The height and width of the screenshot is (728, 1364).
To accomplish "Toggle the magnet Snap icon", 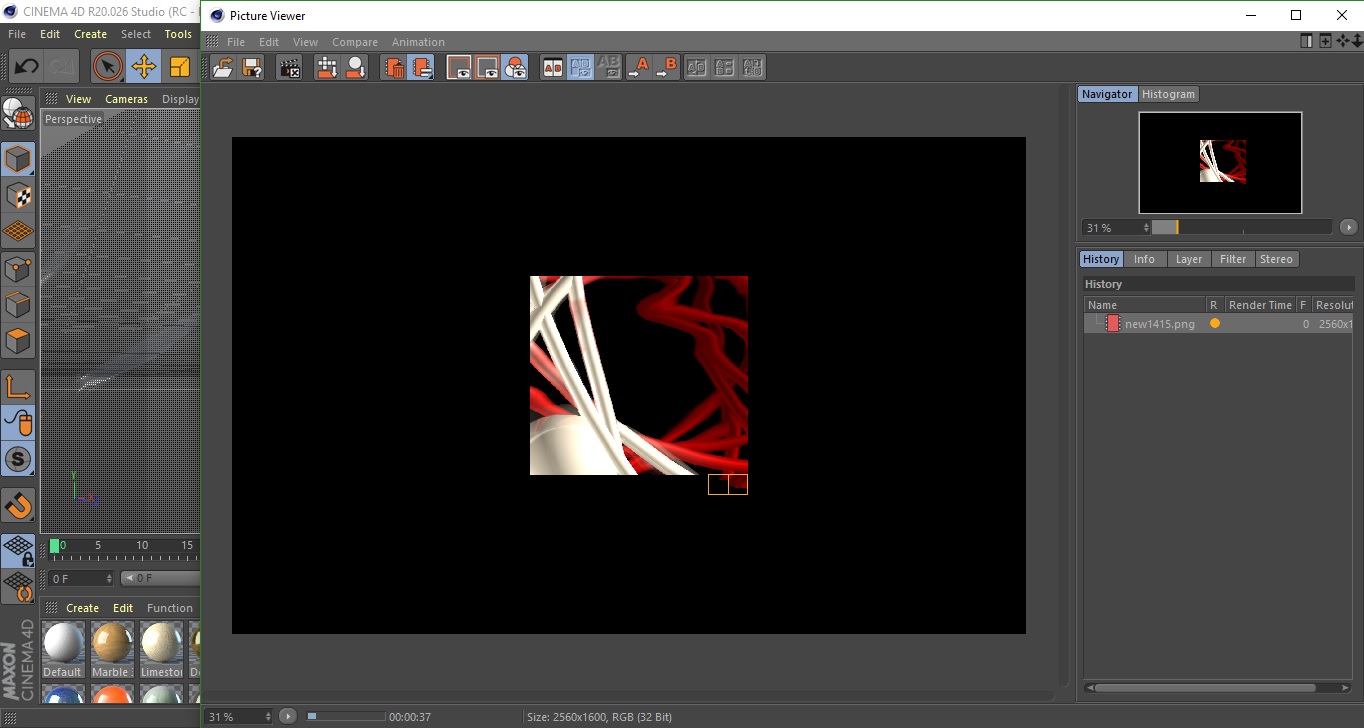I will pyautogui.click(x=18, y=505).
